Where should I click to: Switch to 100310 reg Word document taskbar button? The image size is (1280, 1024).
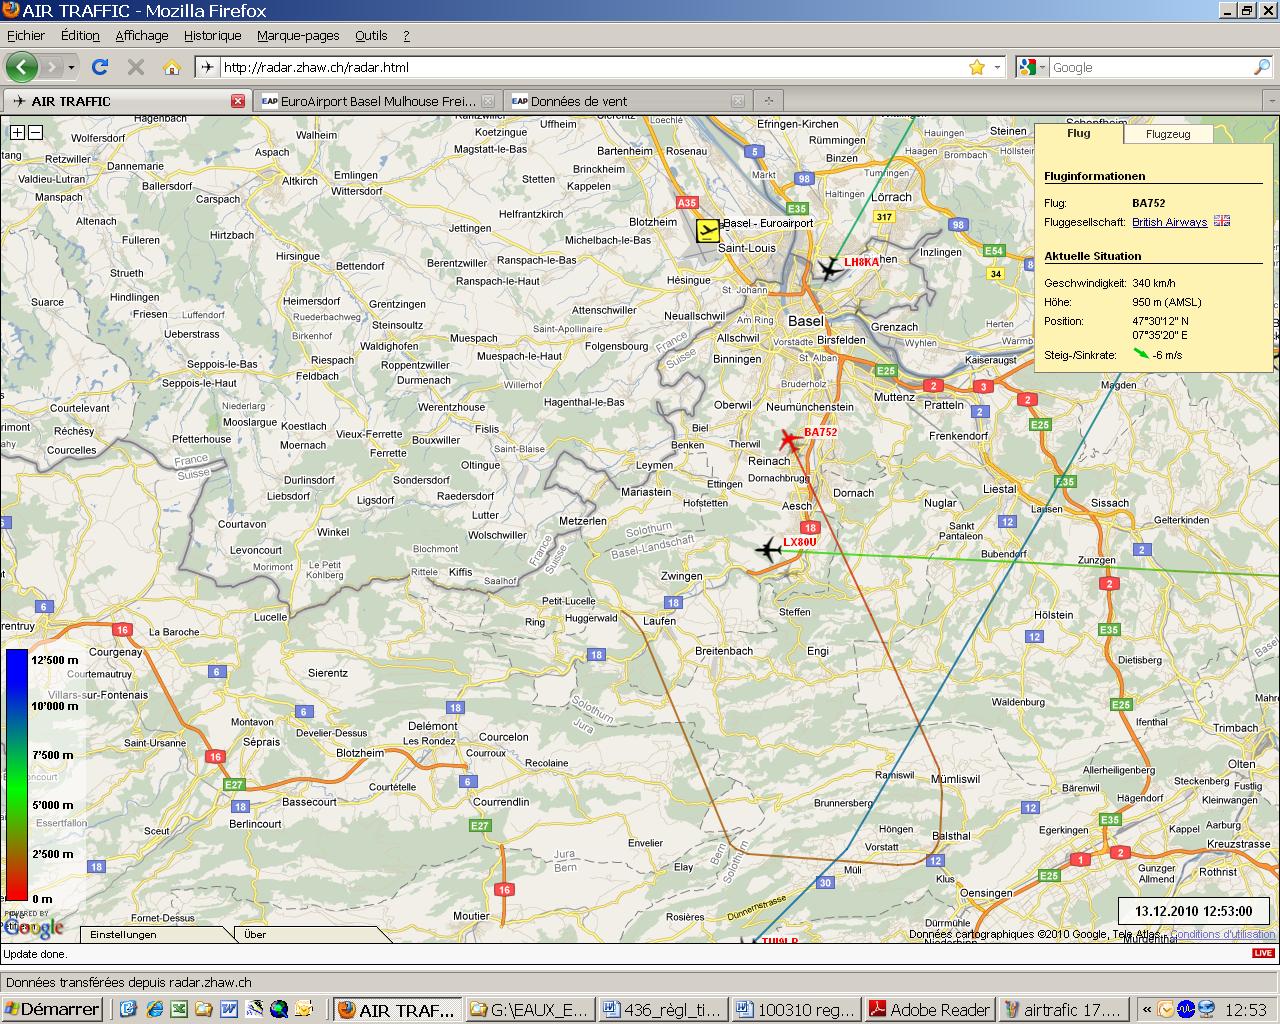coord(797,1009)
